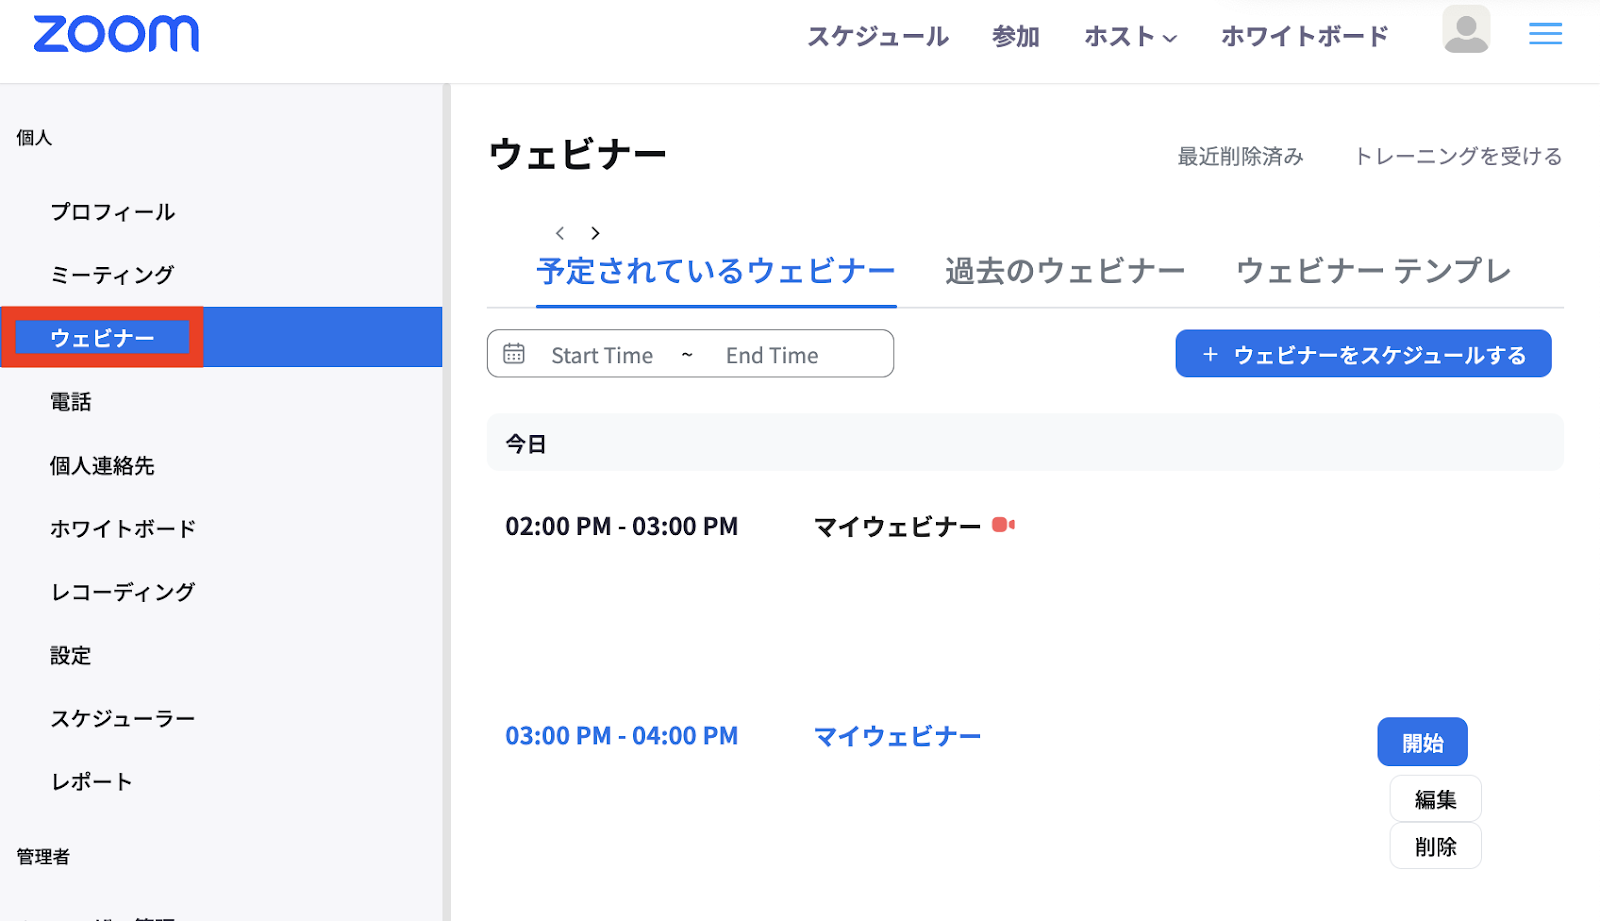This screenshot has height=921, width=1600.
Task: Click the 03:00 PM - 04:00 PM time link
Action: pos(621,736)
